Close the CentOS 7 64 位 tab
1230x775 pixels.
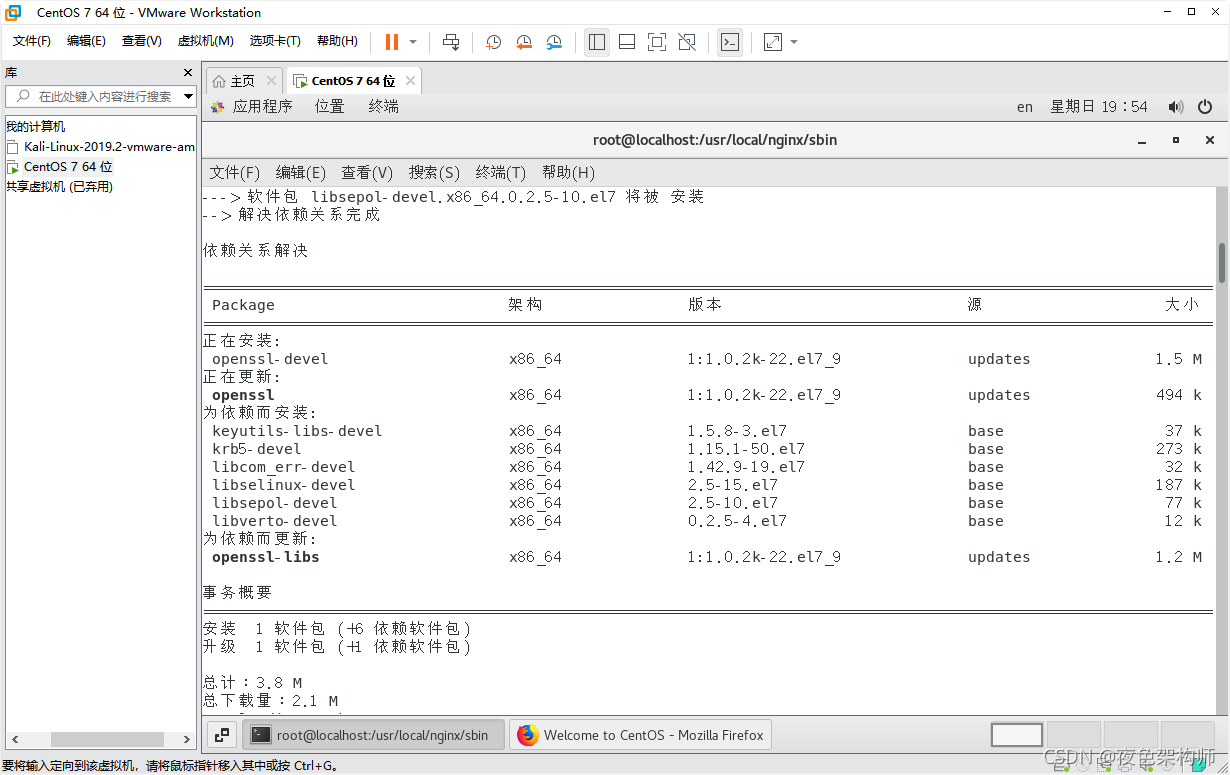pyautogui.click(x=409, y=81)
